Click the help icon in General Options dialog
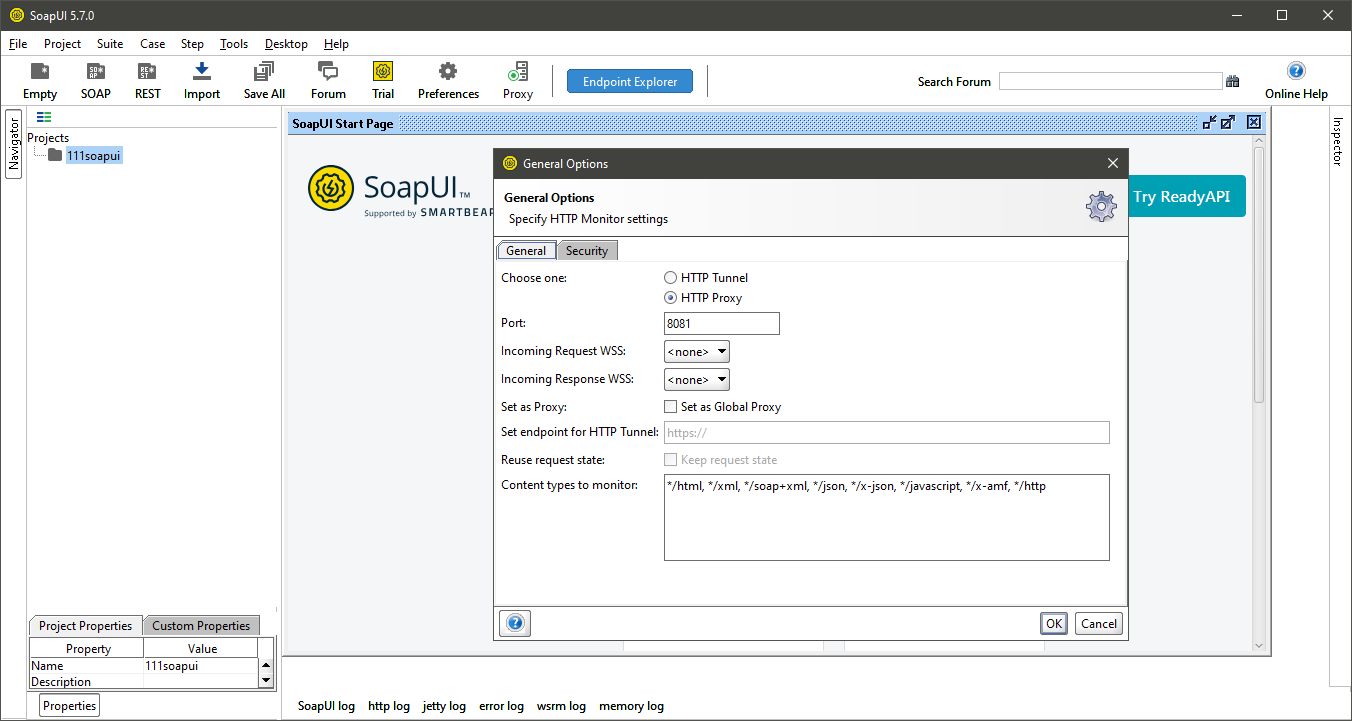 [515, 623]
